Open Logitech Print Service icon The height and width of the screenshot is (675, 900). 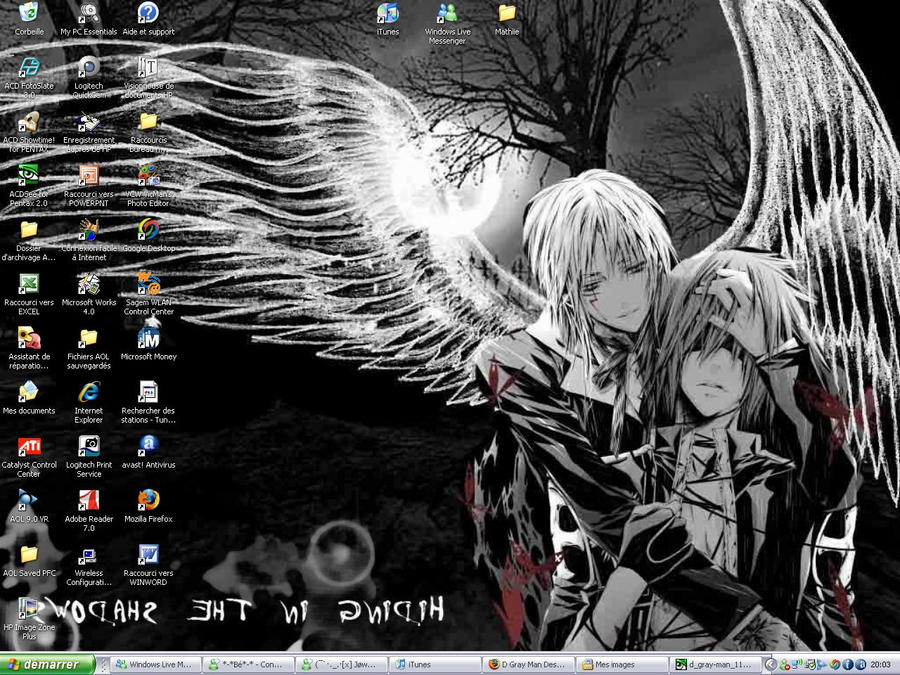[88, 456]
